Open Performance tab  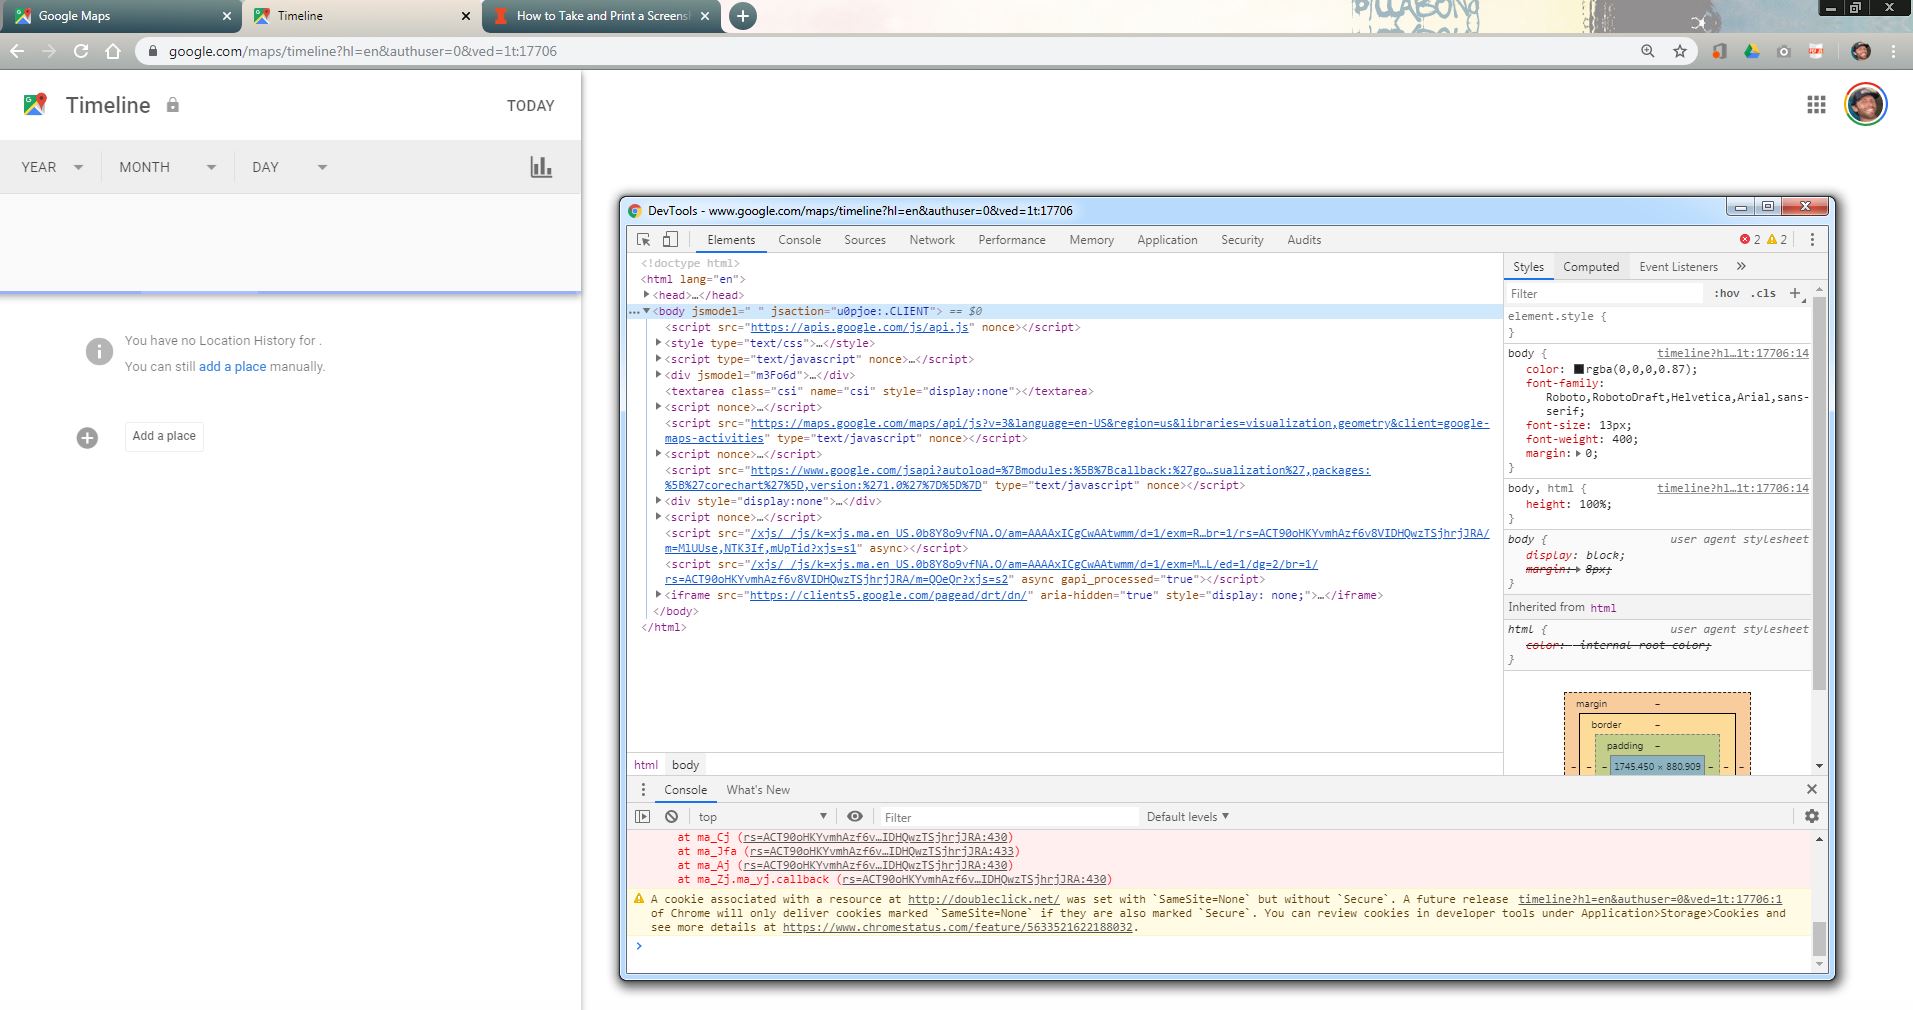coord(1012,240)
